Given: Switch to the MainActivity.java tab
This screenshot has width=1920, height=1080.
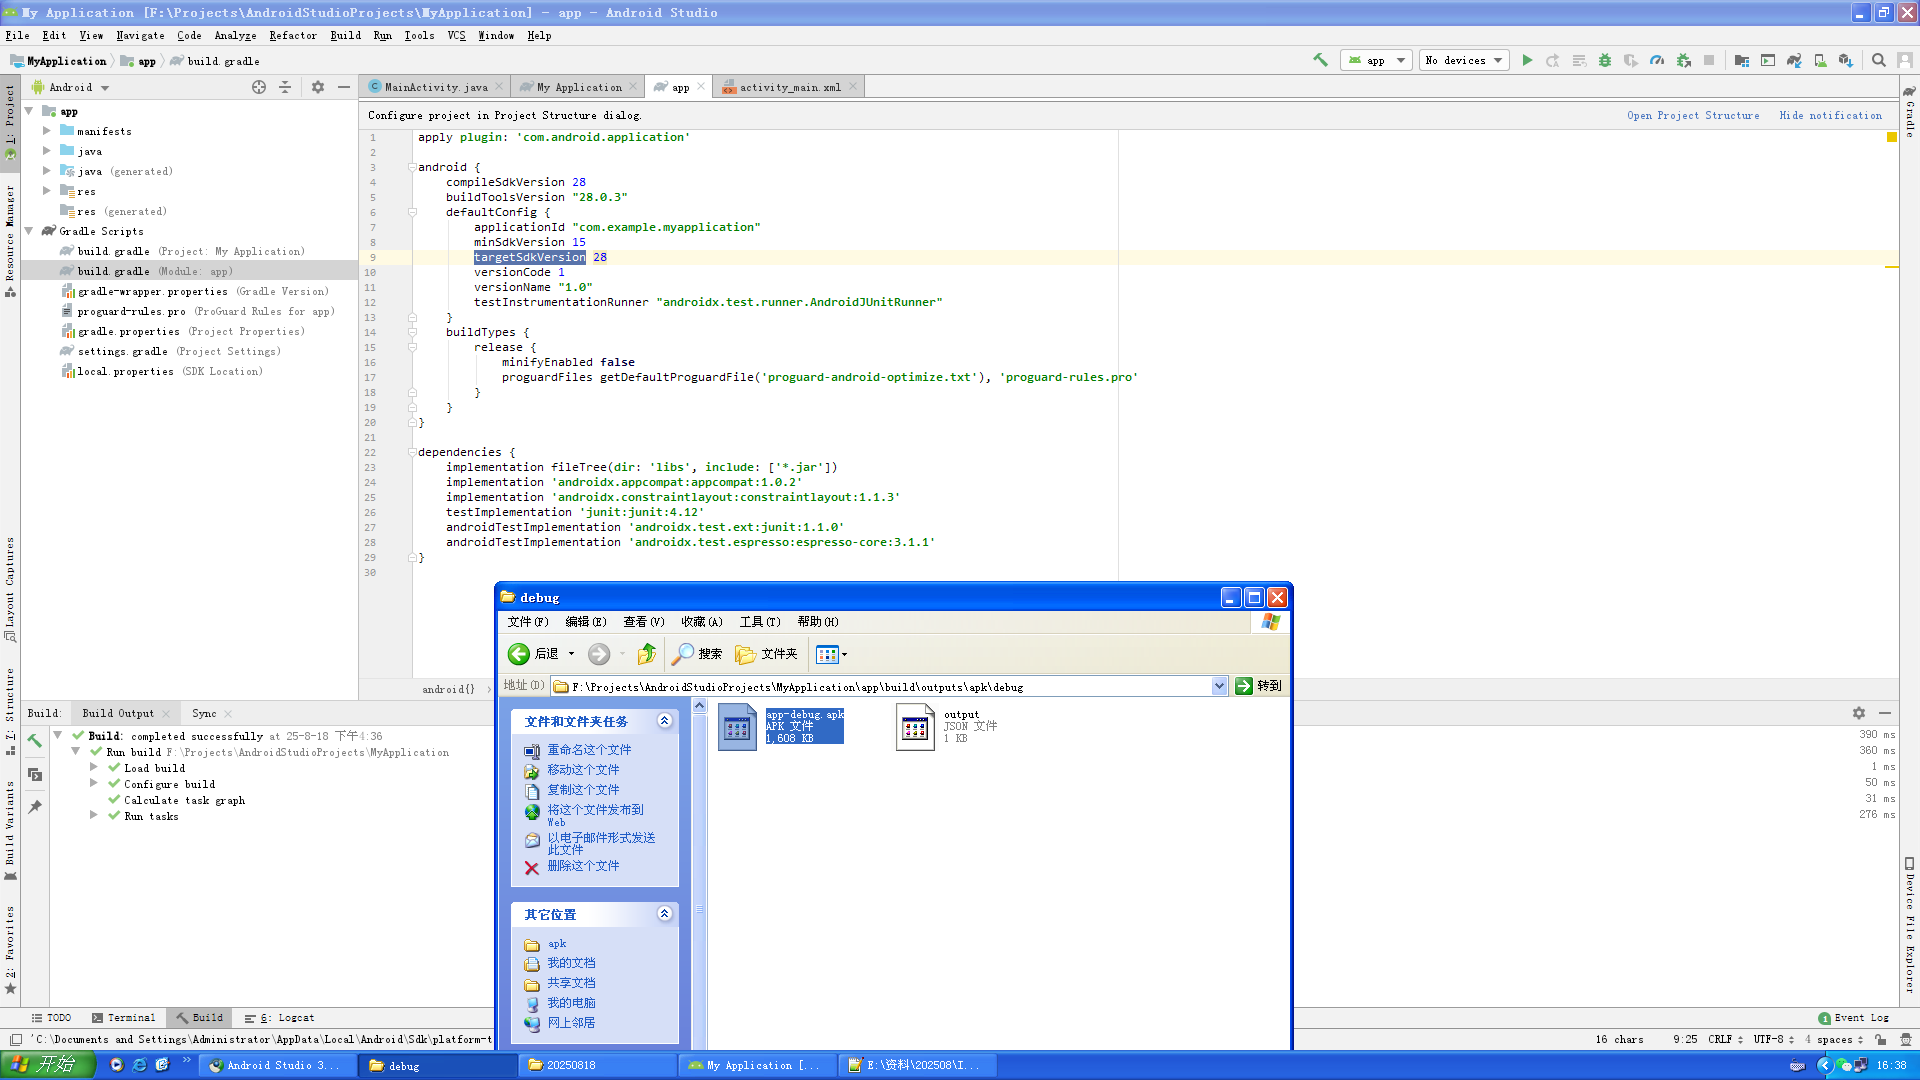Looking at the screenshot, I should tap(436, 87).
